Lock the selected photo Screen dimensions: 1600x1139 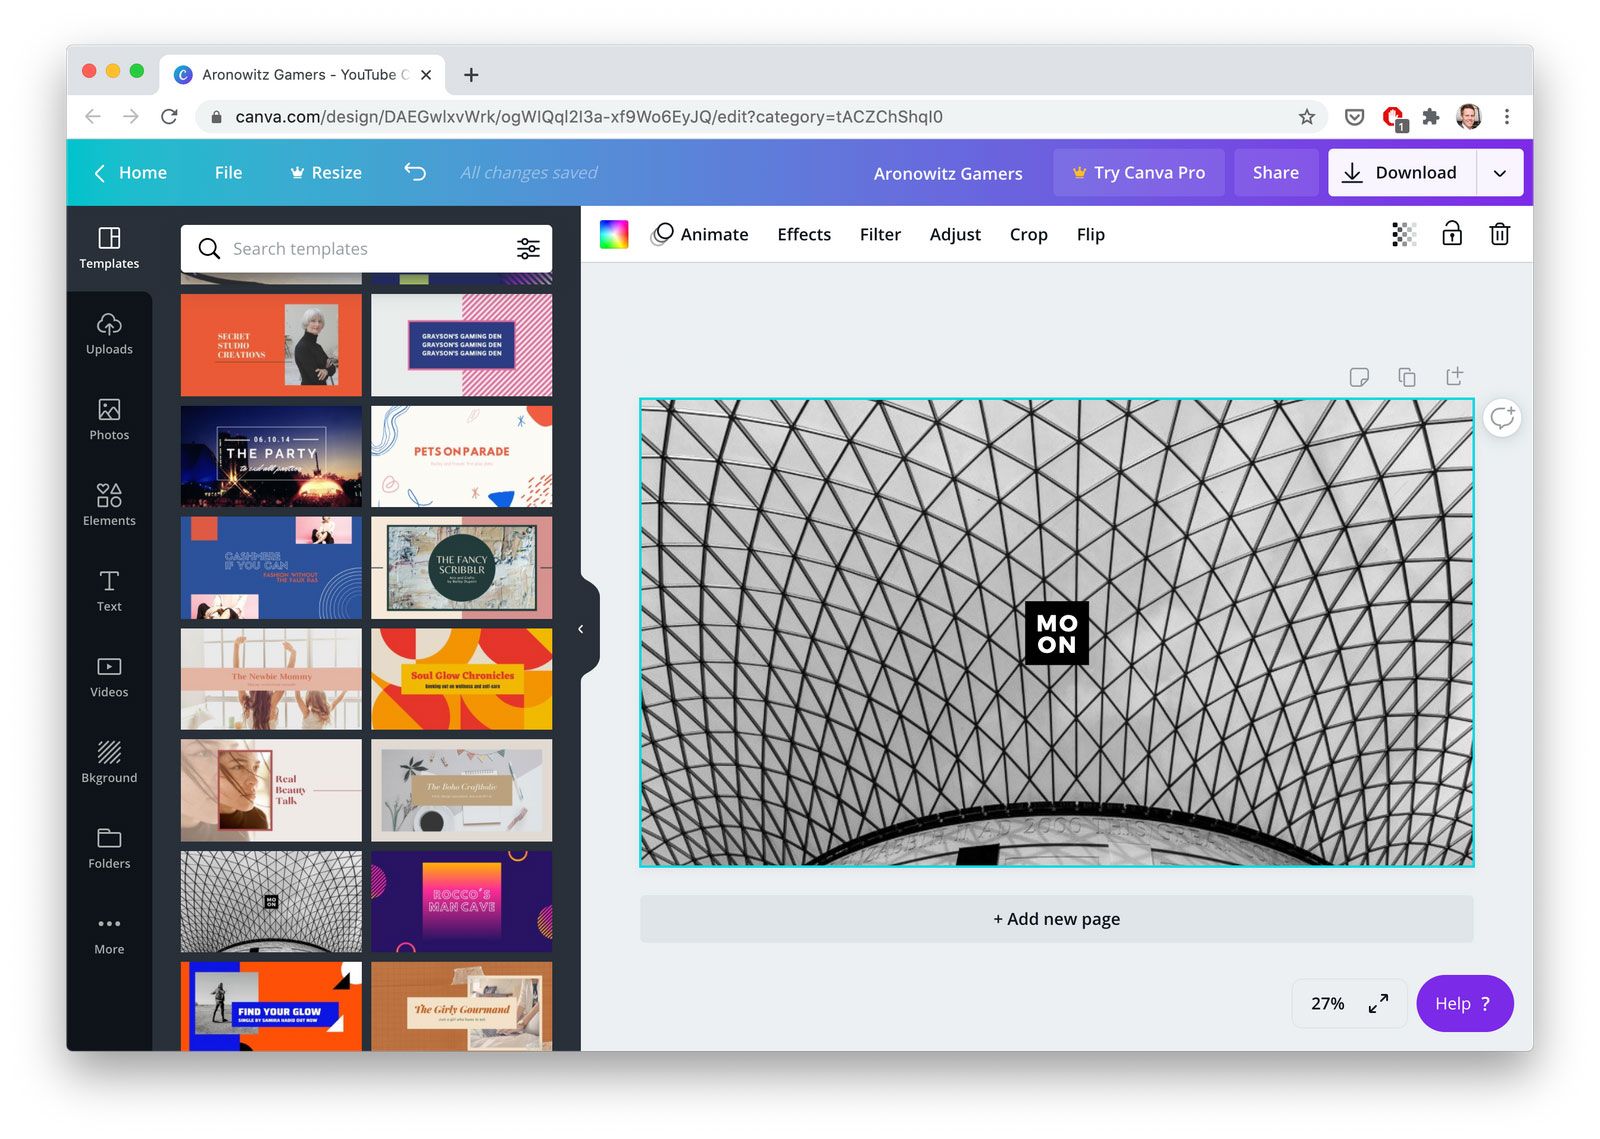(x=1451, y=234)
